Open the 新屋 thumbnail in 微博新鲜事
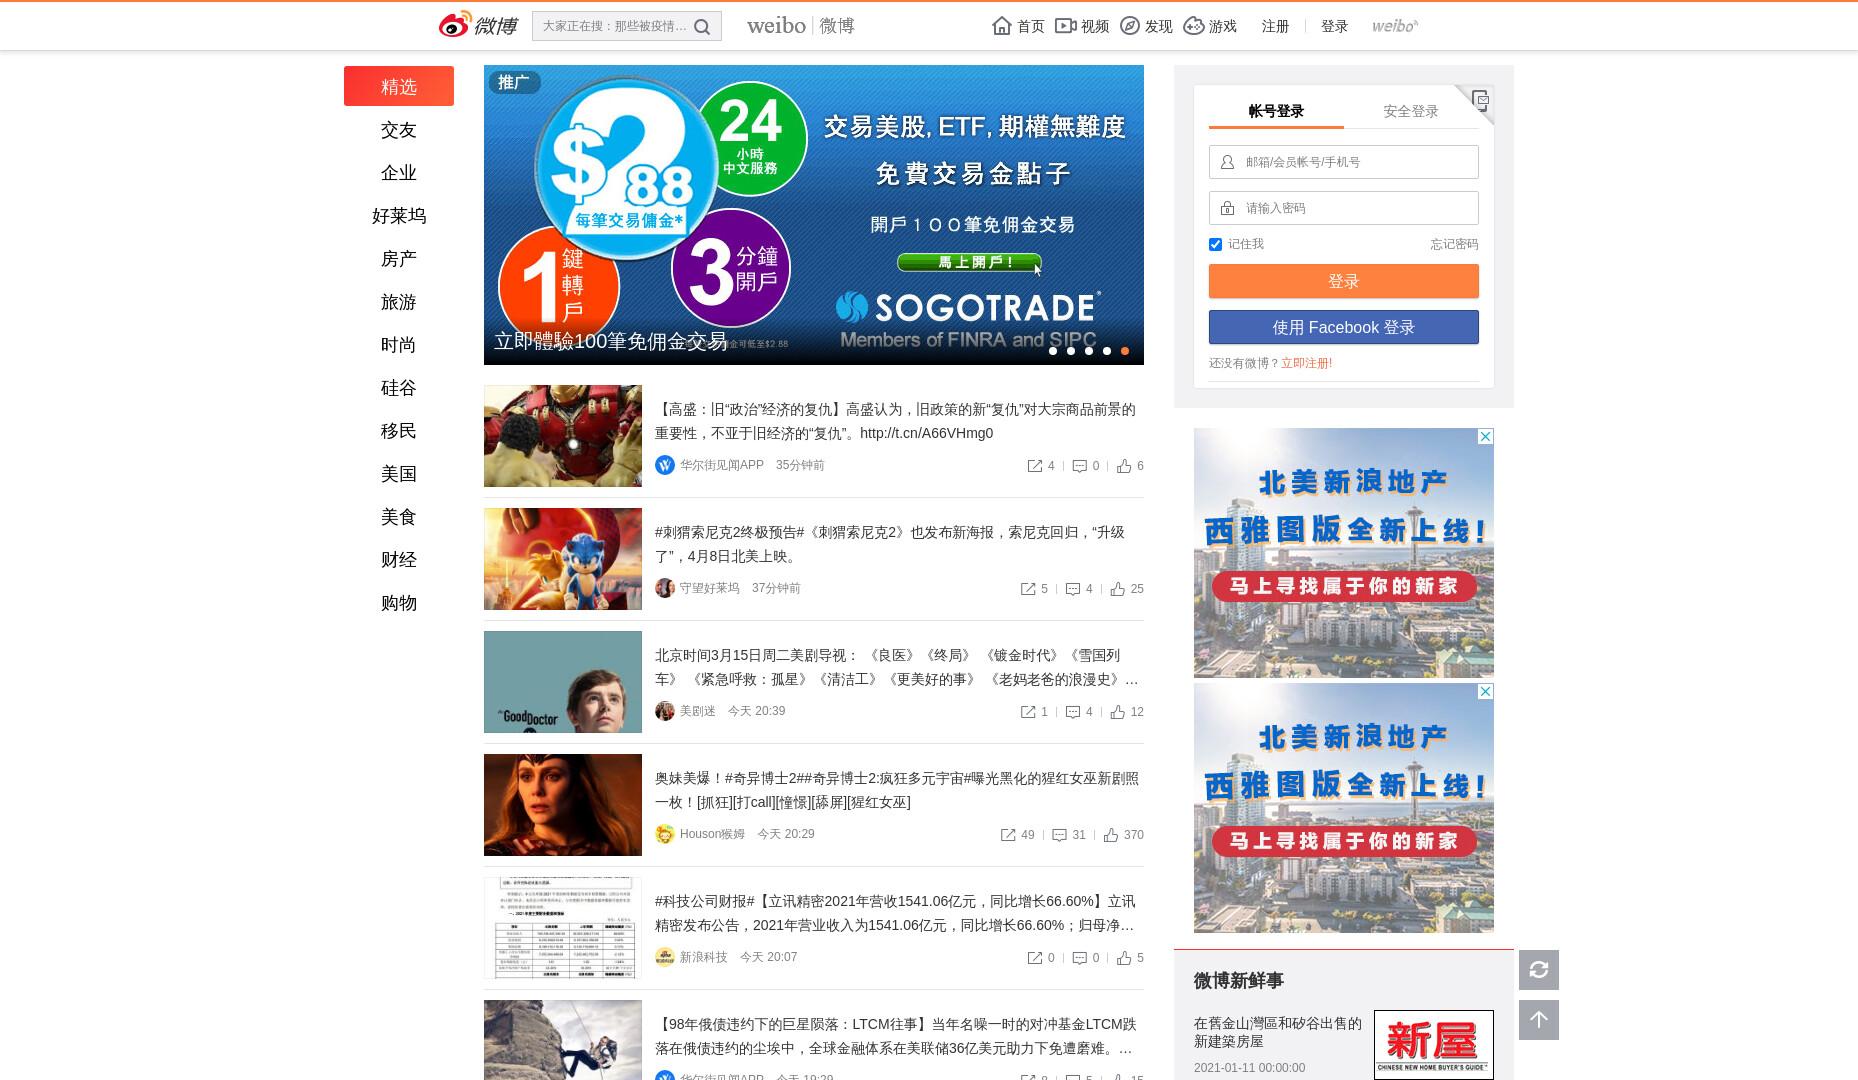The image size is (1858, 1080). click(x=1433, y=1044)
